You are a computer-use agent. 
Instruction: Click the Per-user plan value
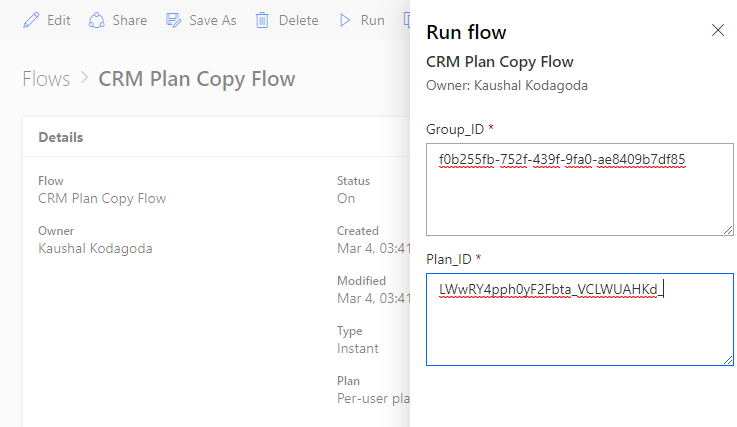point(372,398)
